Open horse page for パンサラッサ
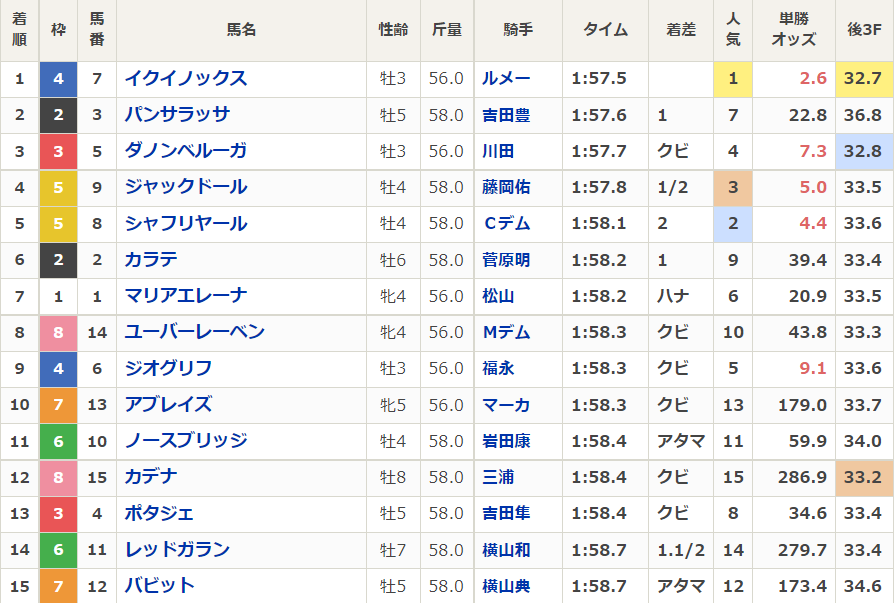 pos(177,115)
